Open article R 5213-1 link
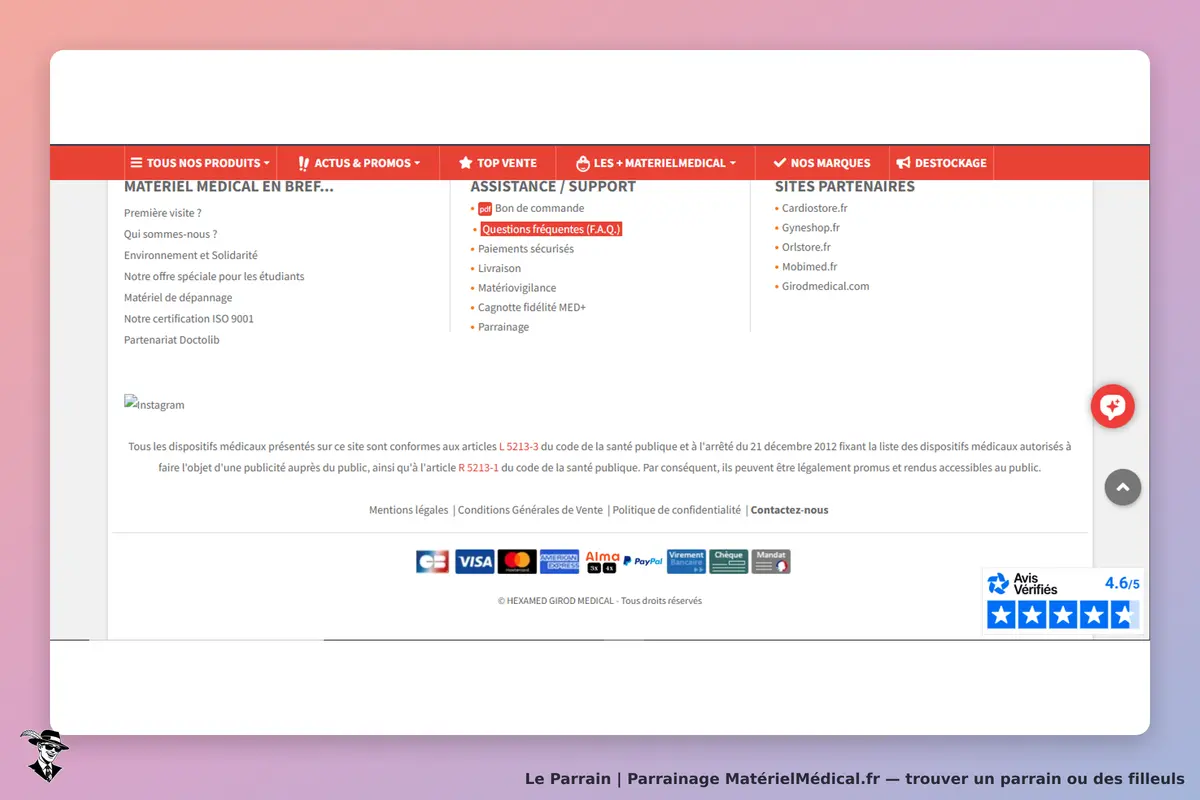 478,467
